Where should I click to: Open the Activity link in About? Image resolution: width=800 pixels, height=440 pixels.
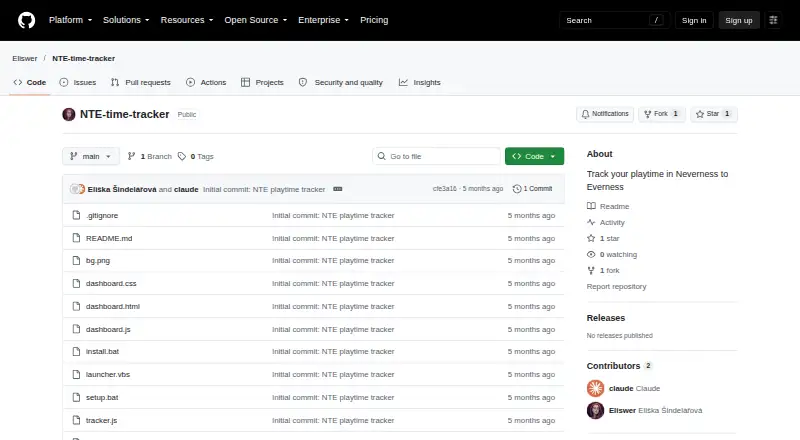coord(606,223)
